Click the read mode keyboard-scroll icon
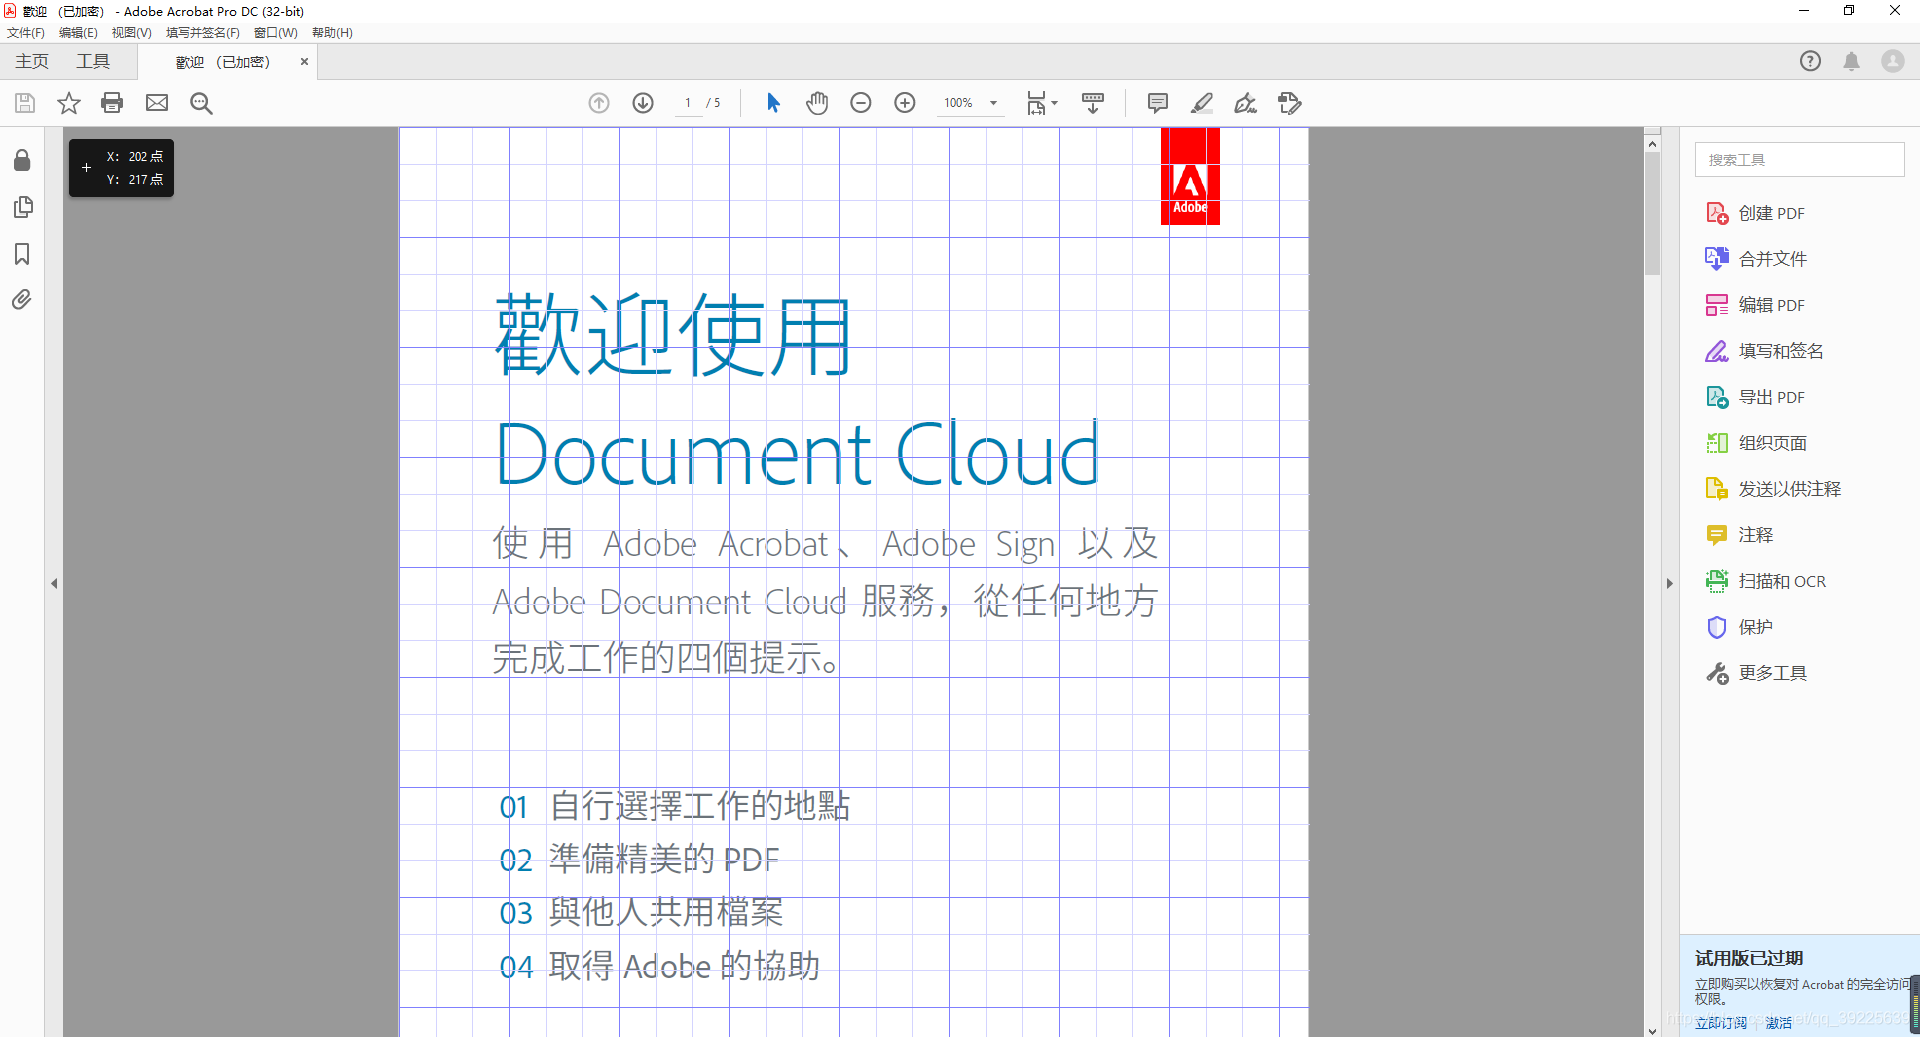The width and height of the screenshot is (1920, 1037). [1093, 103]
